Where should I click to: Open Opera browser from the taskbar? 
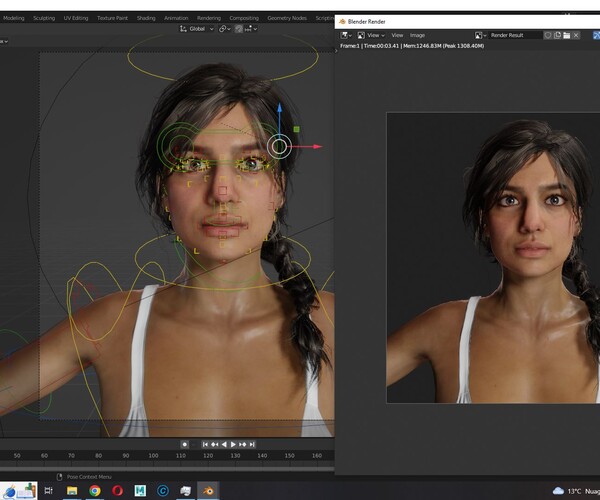click(117, 490)
